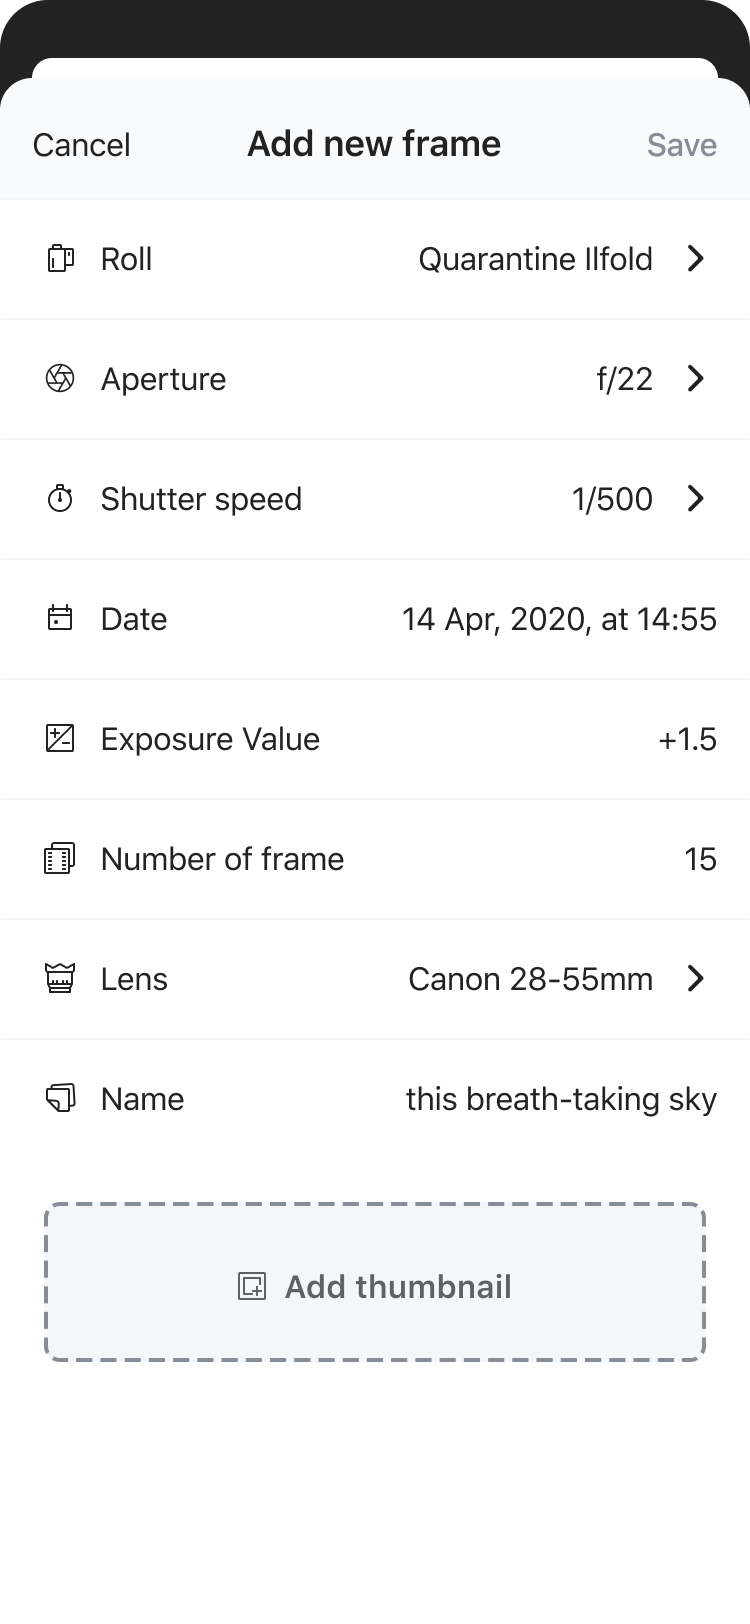The height and width of the screenshot is (1624, 750).
Task: Click the Name tag icon
Action: [x=61, y=1099]
